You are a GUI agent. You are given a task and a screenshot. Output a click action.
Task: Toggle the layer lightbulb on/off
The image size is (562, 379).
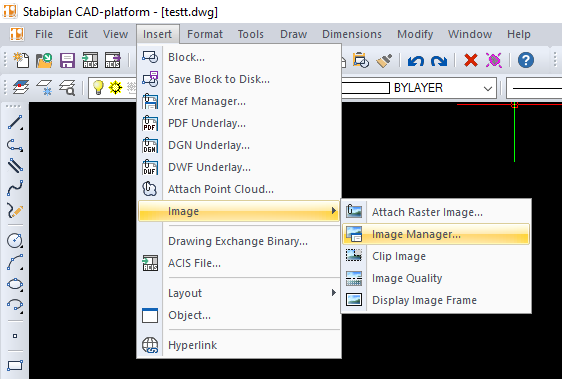pos(98,87)
